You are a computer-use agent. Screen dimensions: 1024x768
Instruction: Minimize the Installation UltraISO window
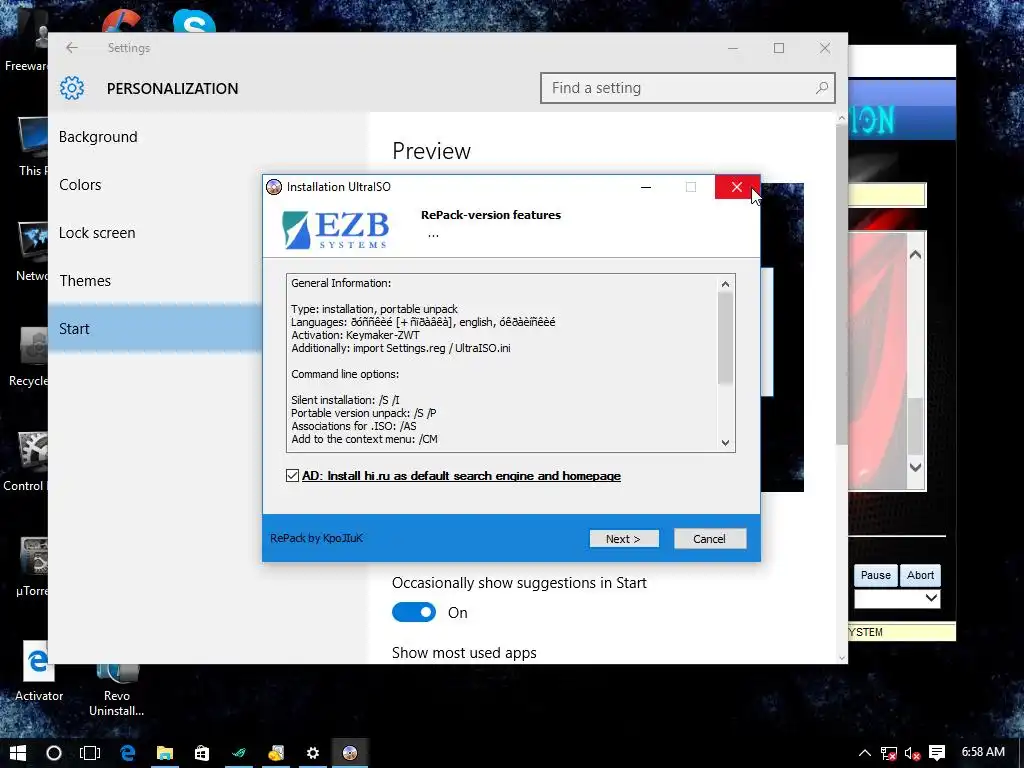[x=646, y=187]
